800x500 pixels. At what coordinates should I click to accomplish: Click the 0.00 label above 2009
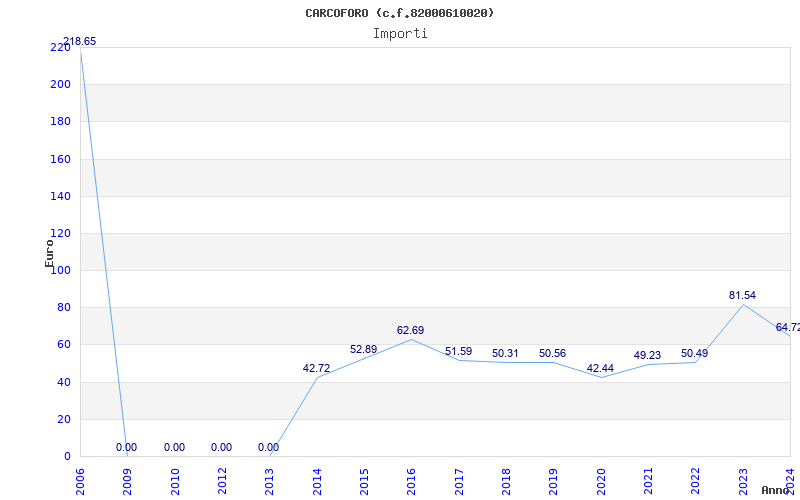(x=126, y=447)
